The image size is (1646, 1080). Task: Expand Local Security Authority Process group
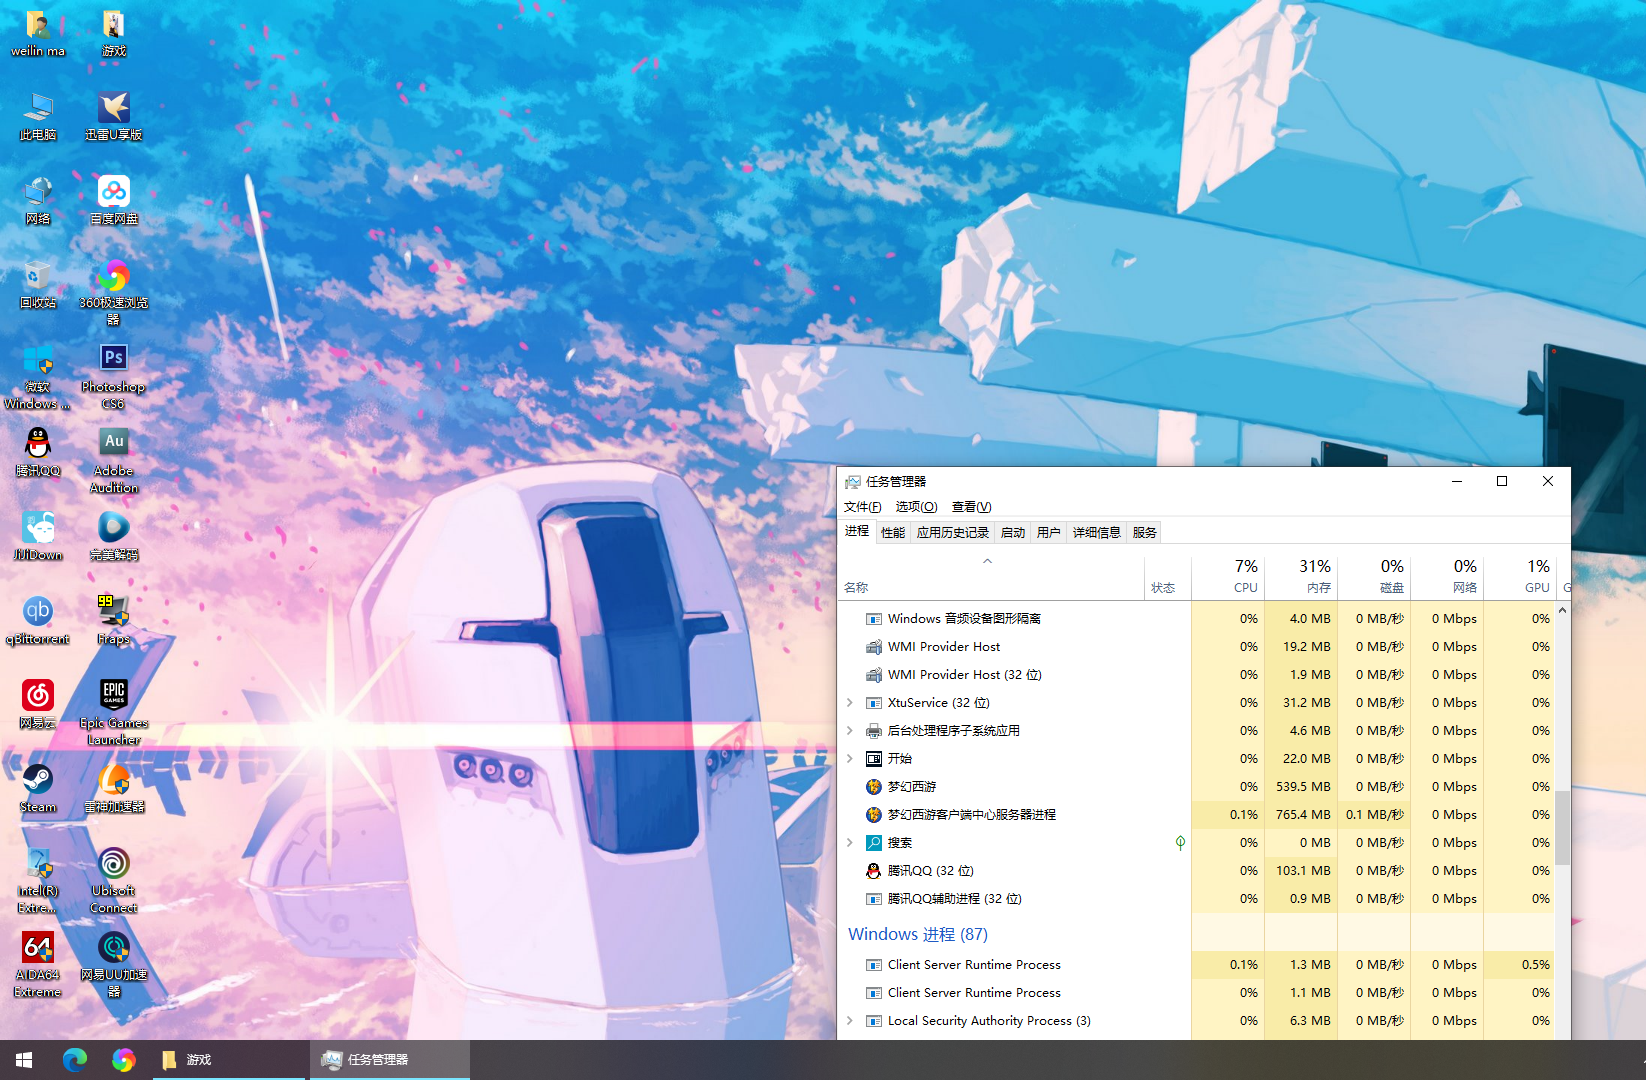coord(850,1021)
